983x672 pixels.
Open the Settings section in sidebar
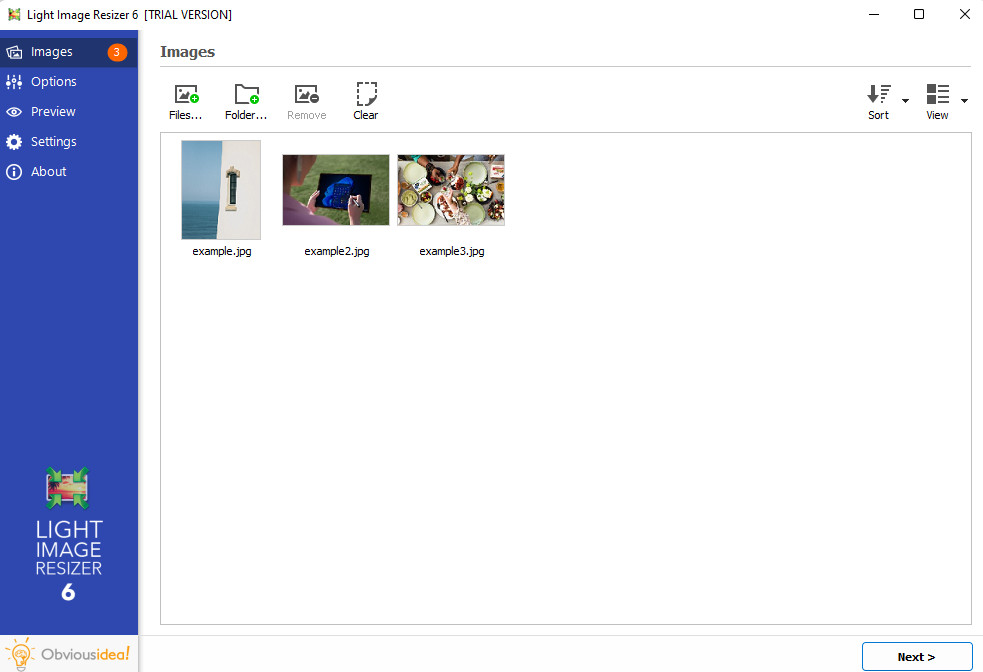click(x=69, y=142)
